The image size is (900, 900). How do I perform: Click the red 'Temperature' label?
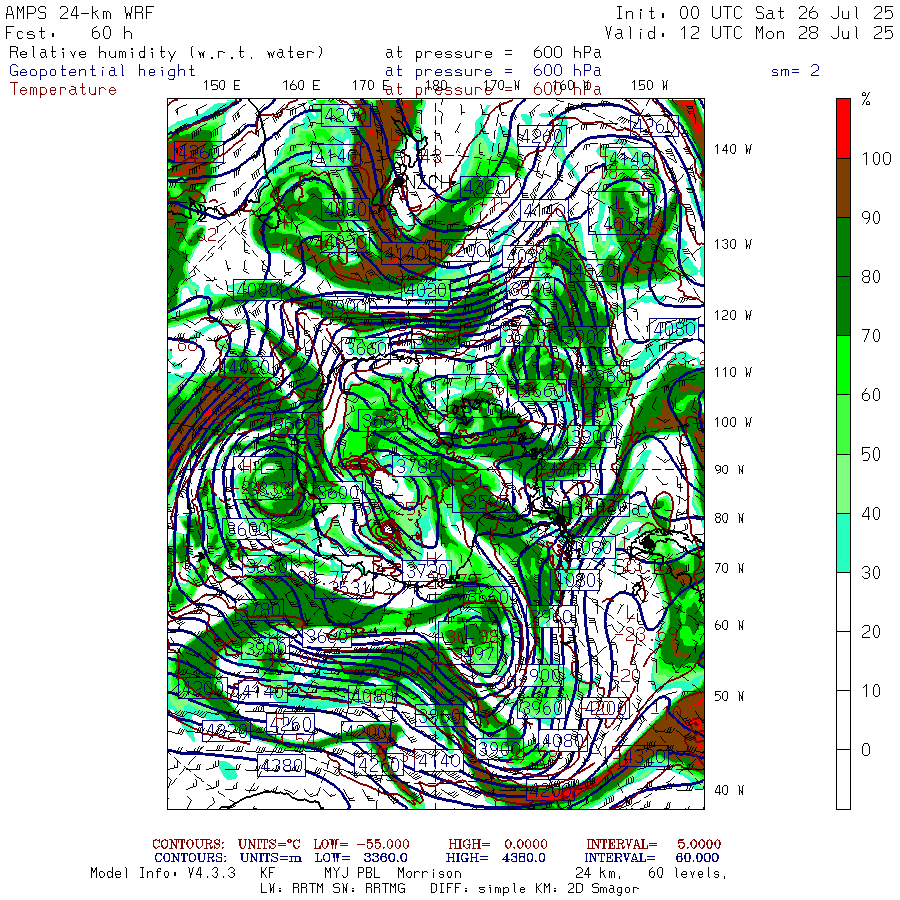[x=63, y=90]
